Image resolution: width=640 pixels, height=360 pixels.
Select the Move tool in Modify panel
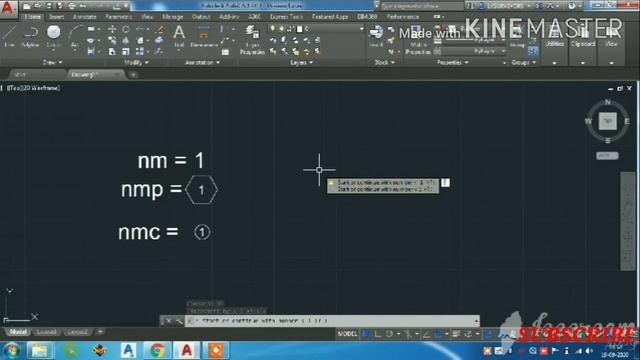click(112, 29)
